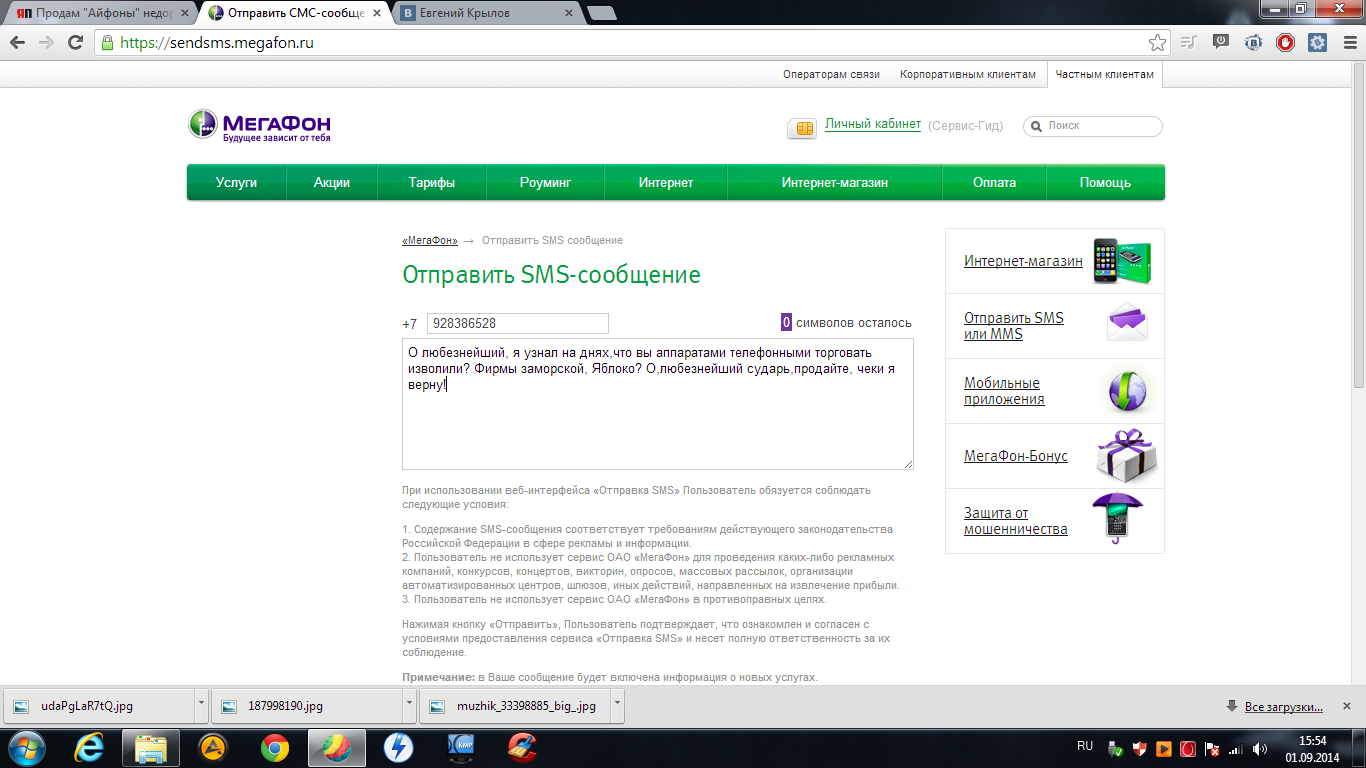
Task: Open the Услуги menu
Action: point(237,183)
